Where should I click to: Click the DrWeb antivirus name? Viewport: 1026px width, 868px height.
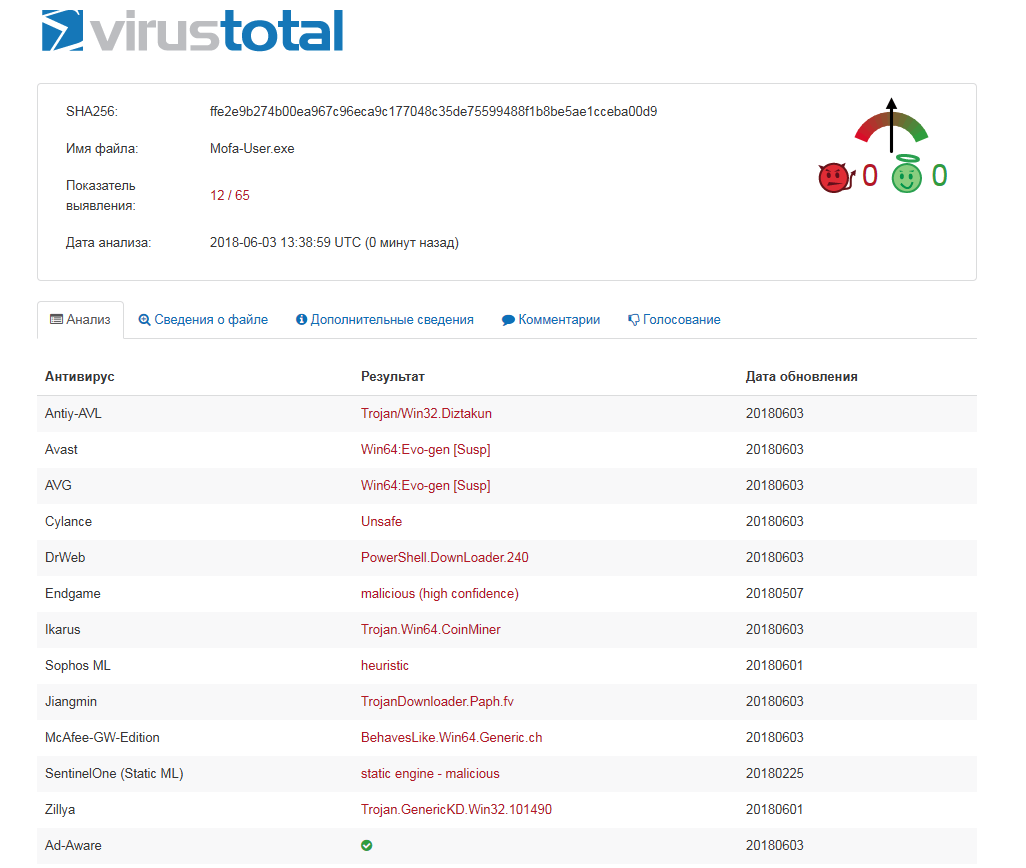click(65, 557)
